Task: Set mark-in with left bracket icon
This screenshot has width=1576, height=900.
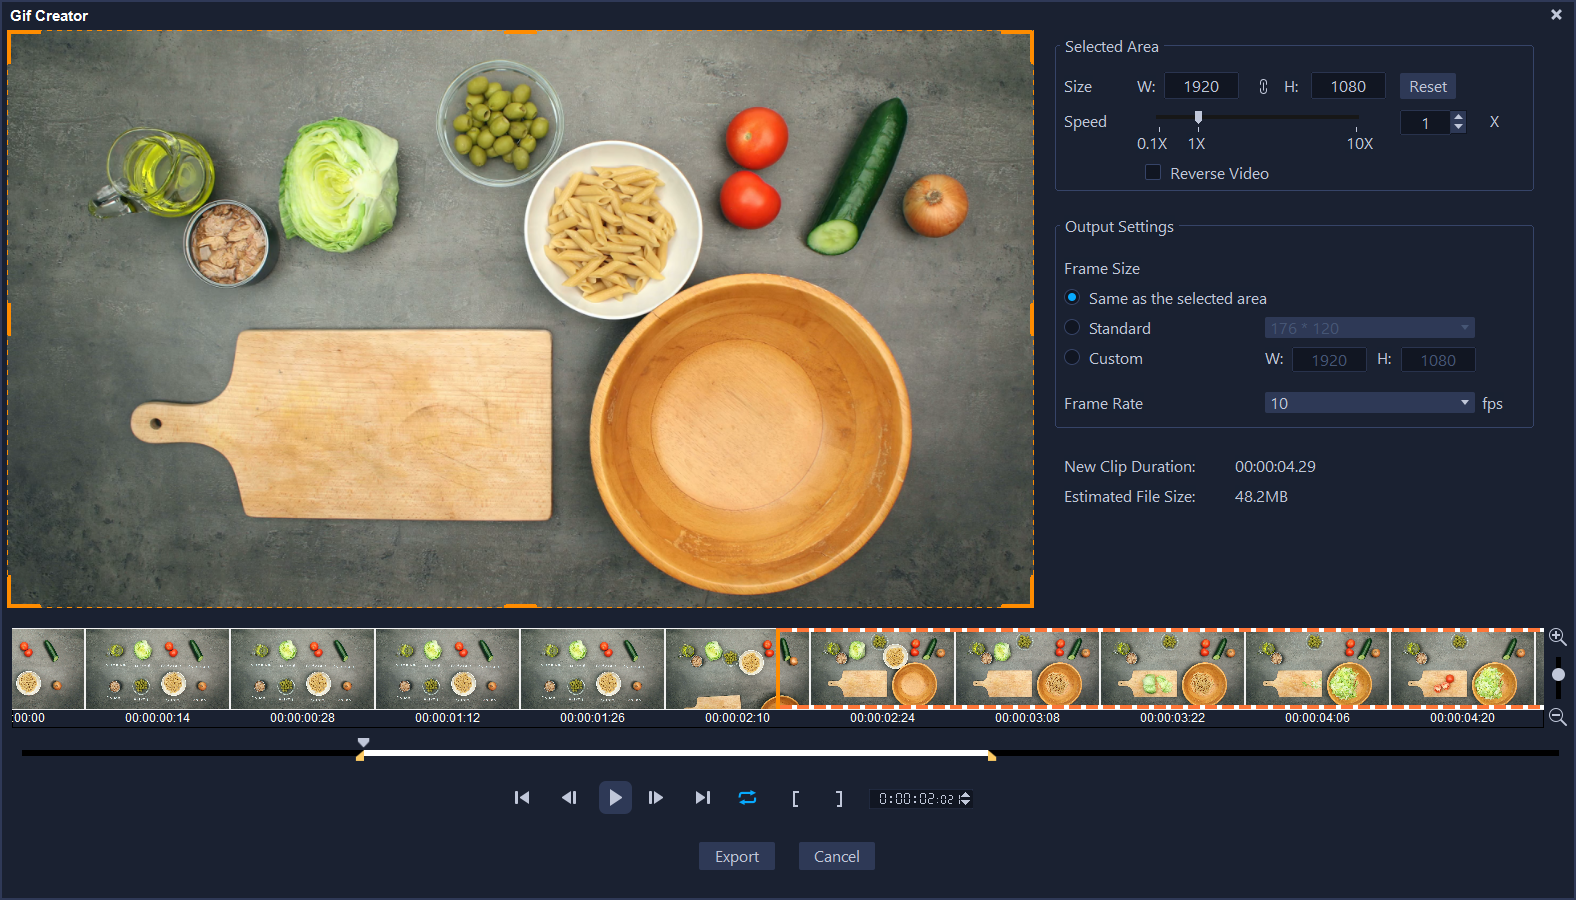Action: 795,798
